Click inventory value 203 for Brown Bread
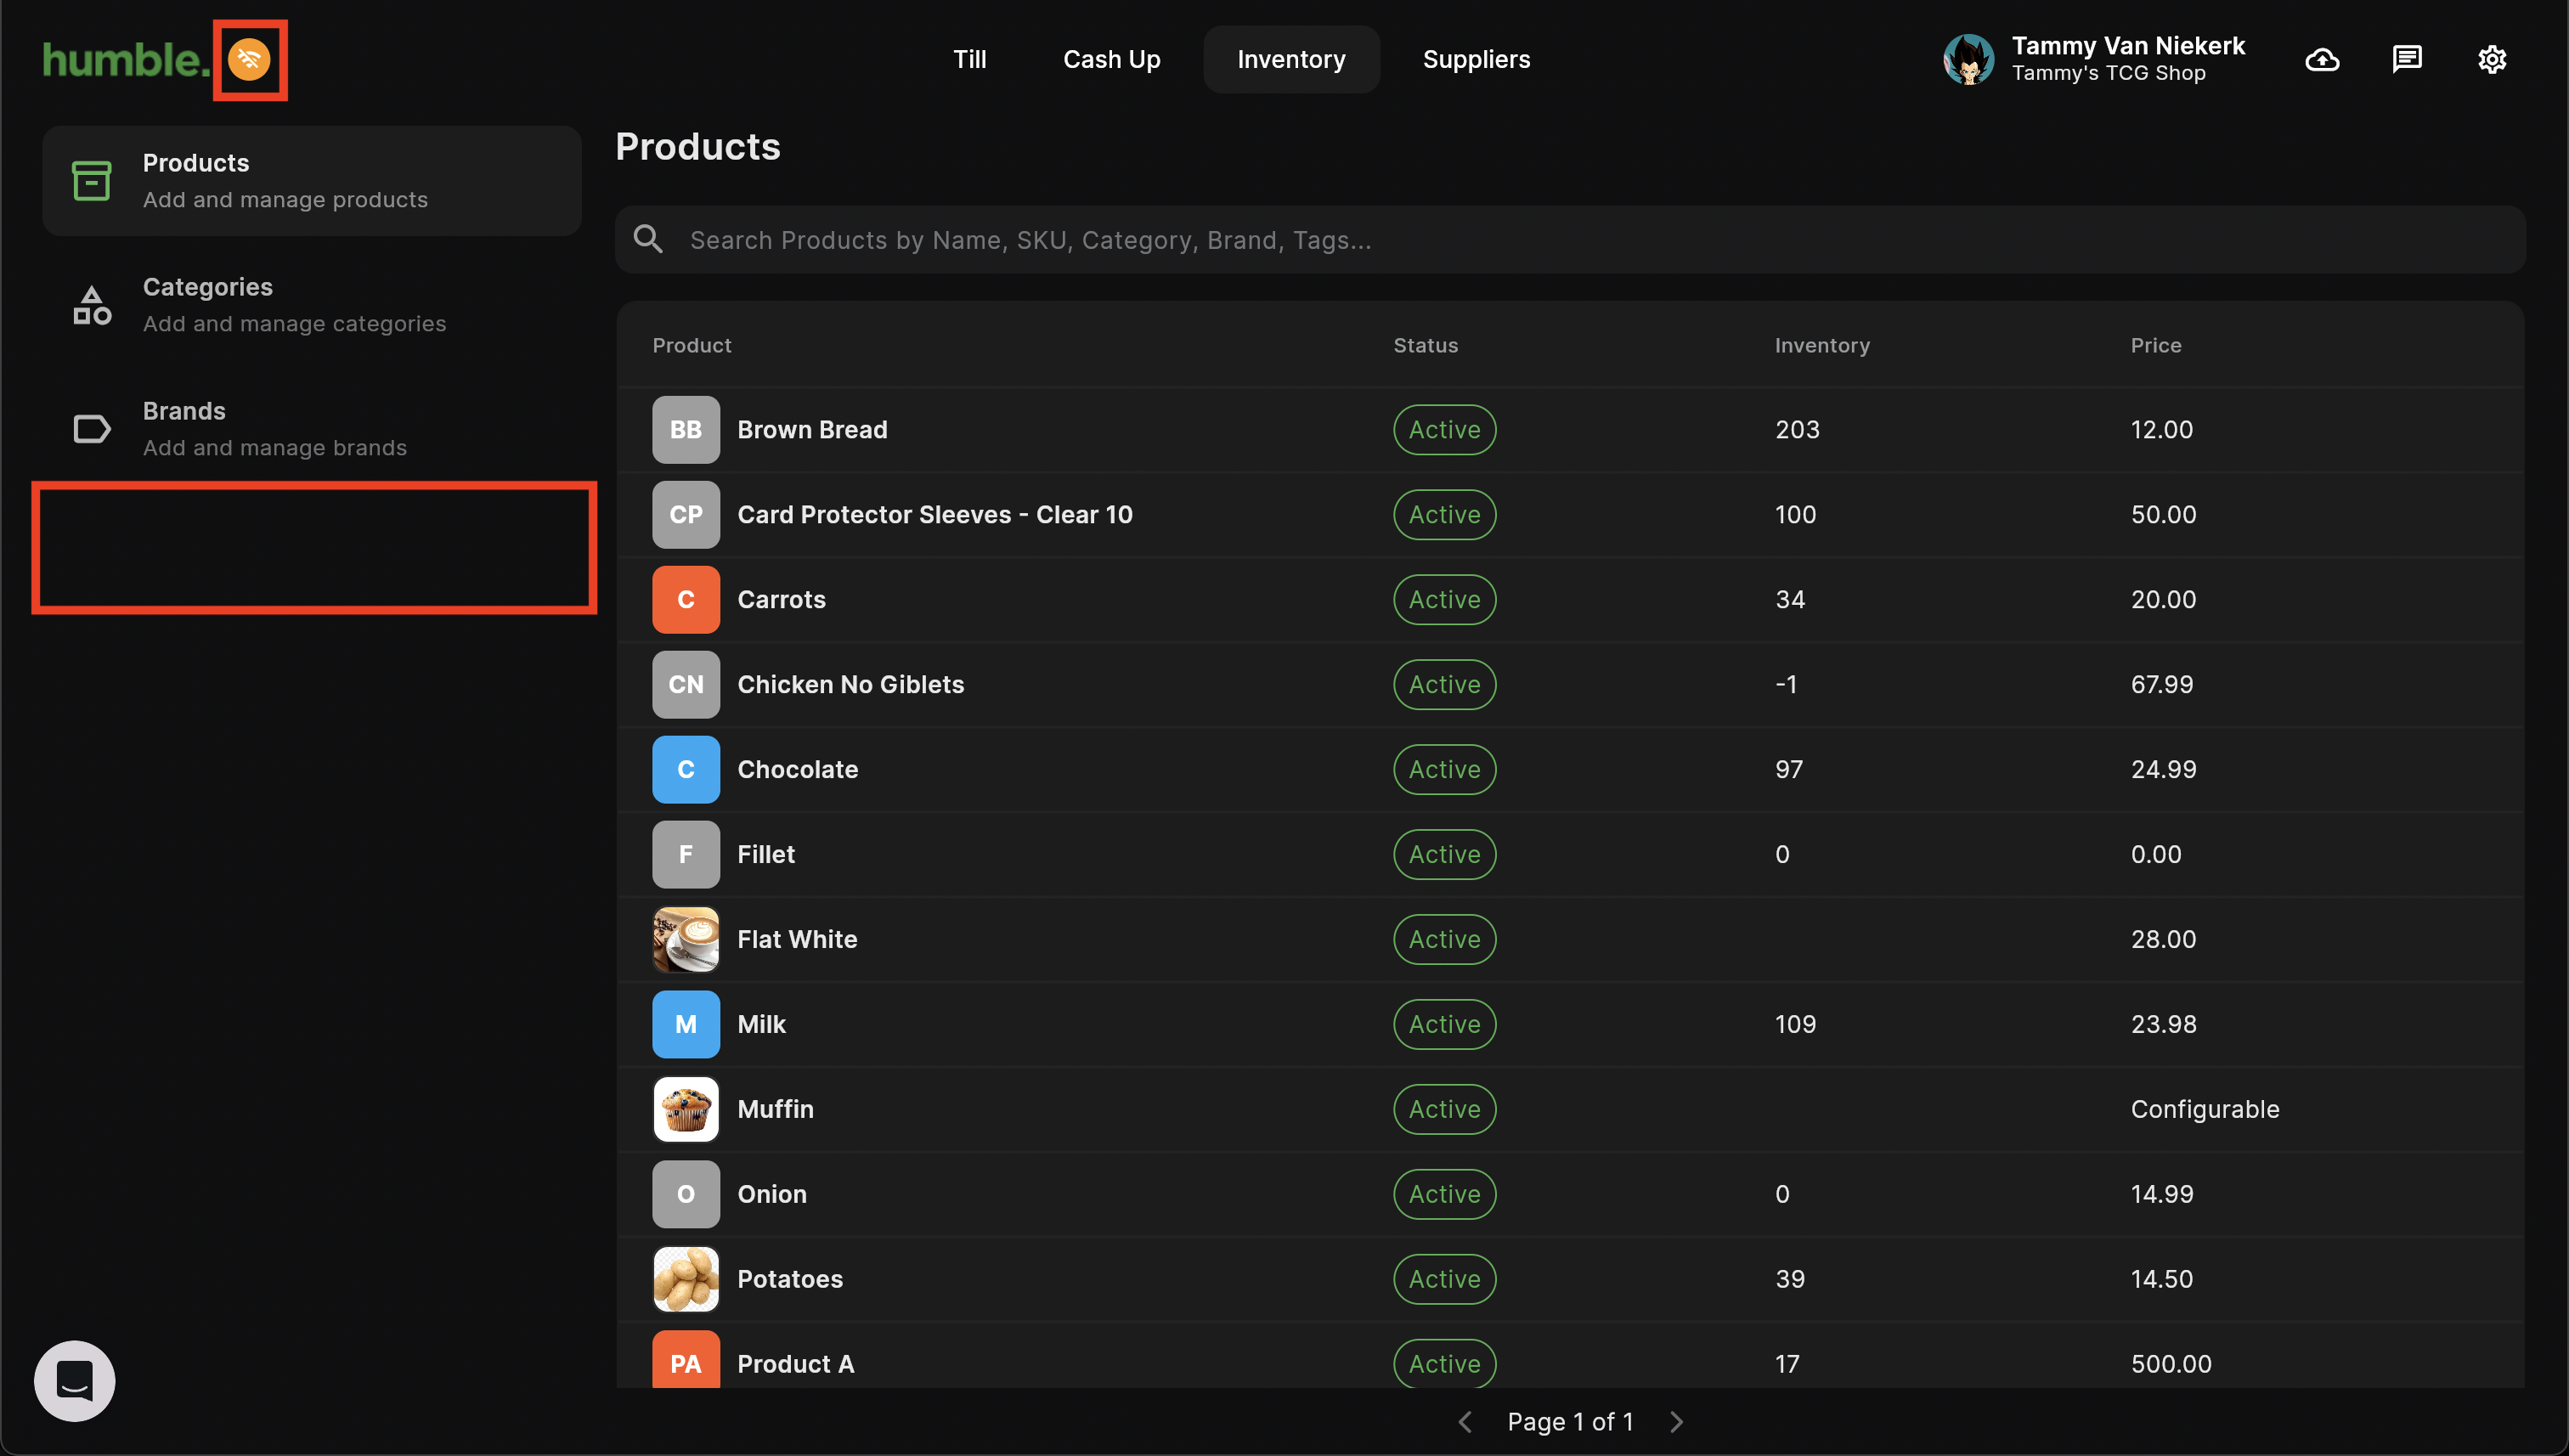 point(1797,429)
